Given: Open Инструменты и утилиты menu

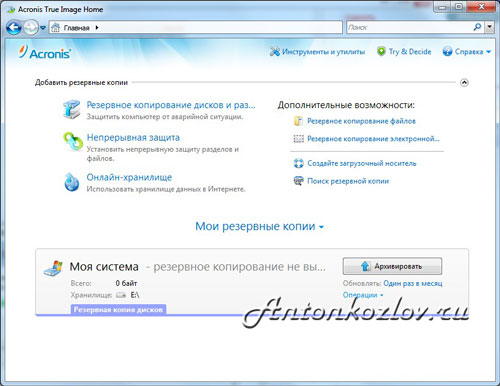Looking at the screenshot, I should [x=323, y=52].
